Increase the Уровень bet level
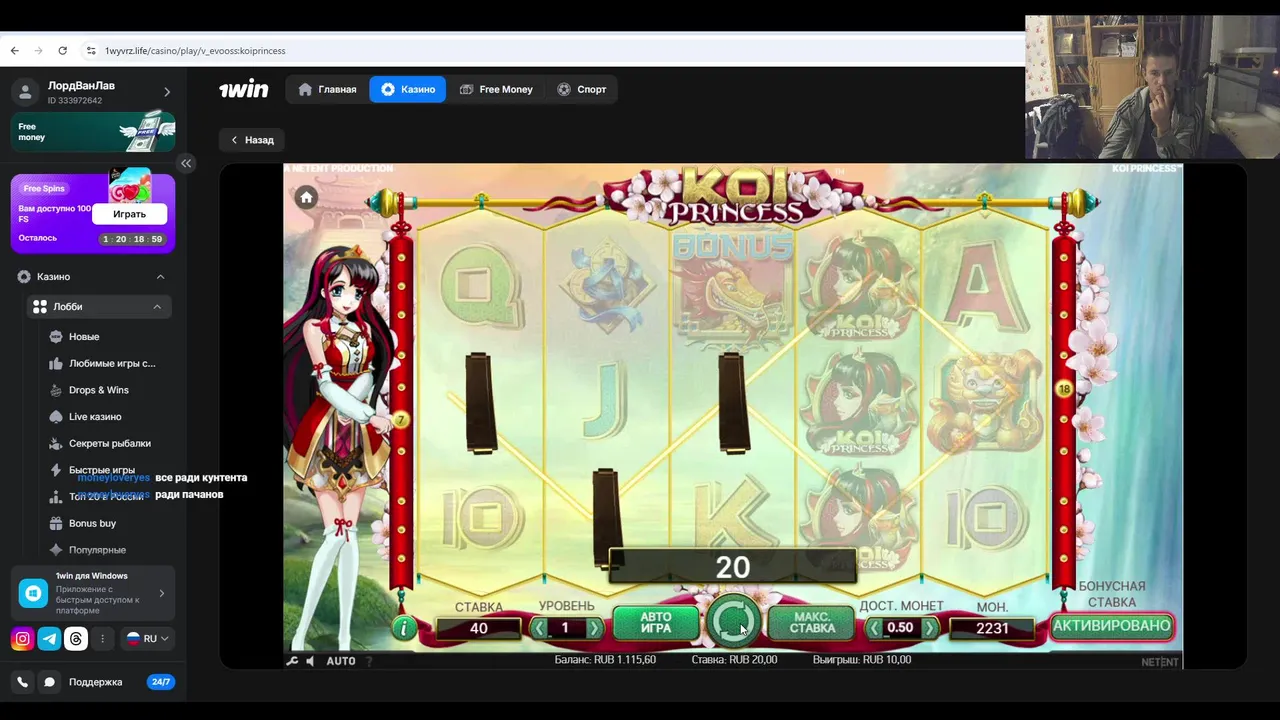The image size is (1280, 720). click(x=594, y=628)
